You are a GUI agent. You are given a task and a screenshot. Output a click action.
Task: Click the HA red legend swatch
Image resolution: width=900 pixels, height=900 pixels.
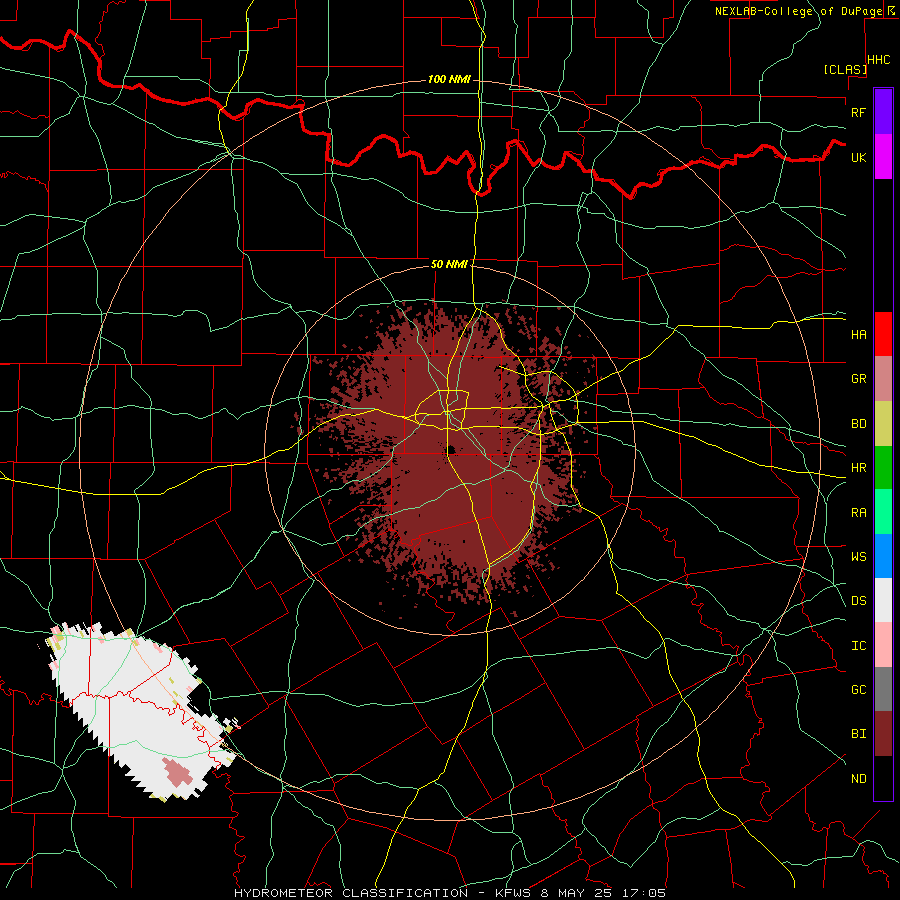click(883, 334)
